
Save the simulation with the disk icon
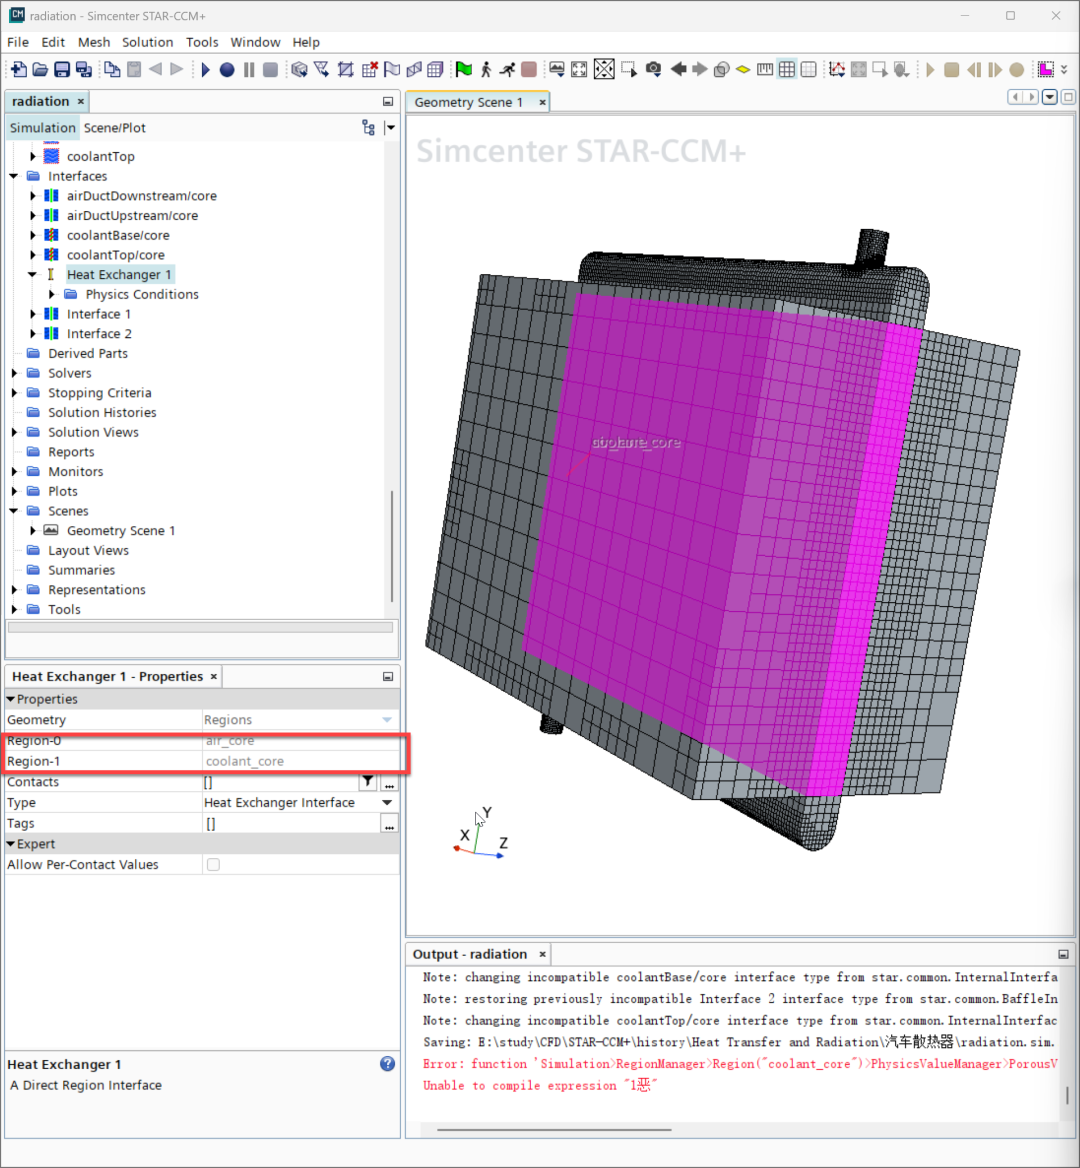tap(62, 69)
